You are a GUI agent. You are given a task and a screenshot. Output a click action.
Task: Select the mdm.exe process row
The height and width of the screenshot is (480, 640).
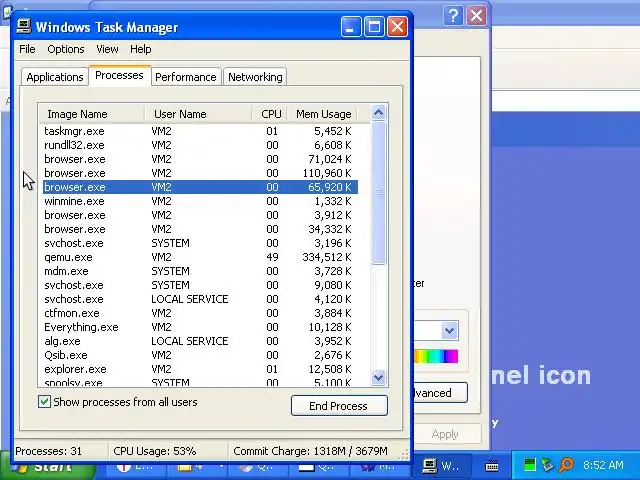click(x=200, y=271)
